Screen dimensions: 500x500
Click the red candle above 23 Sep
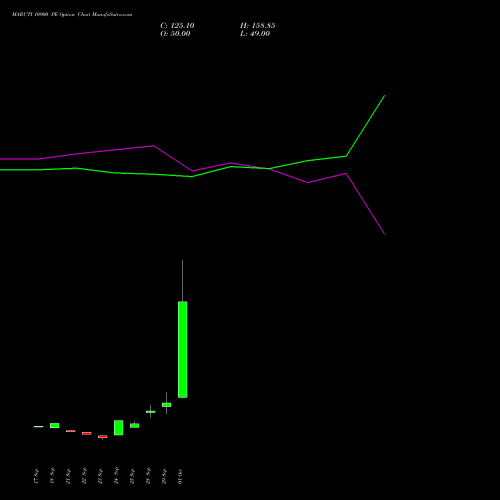click(x=103, y=436)
